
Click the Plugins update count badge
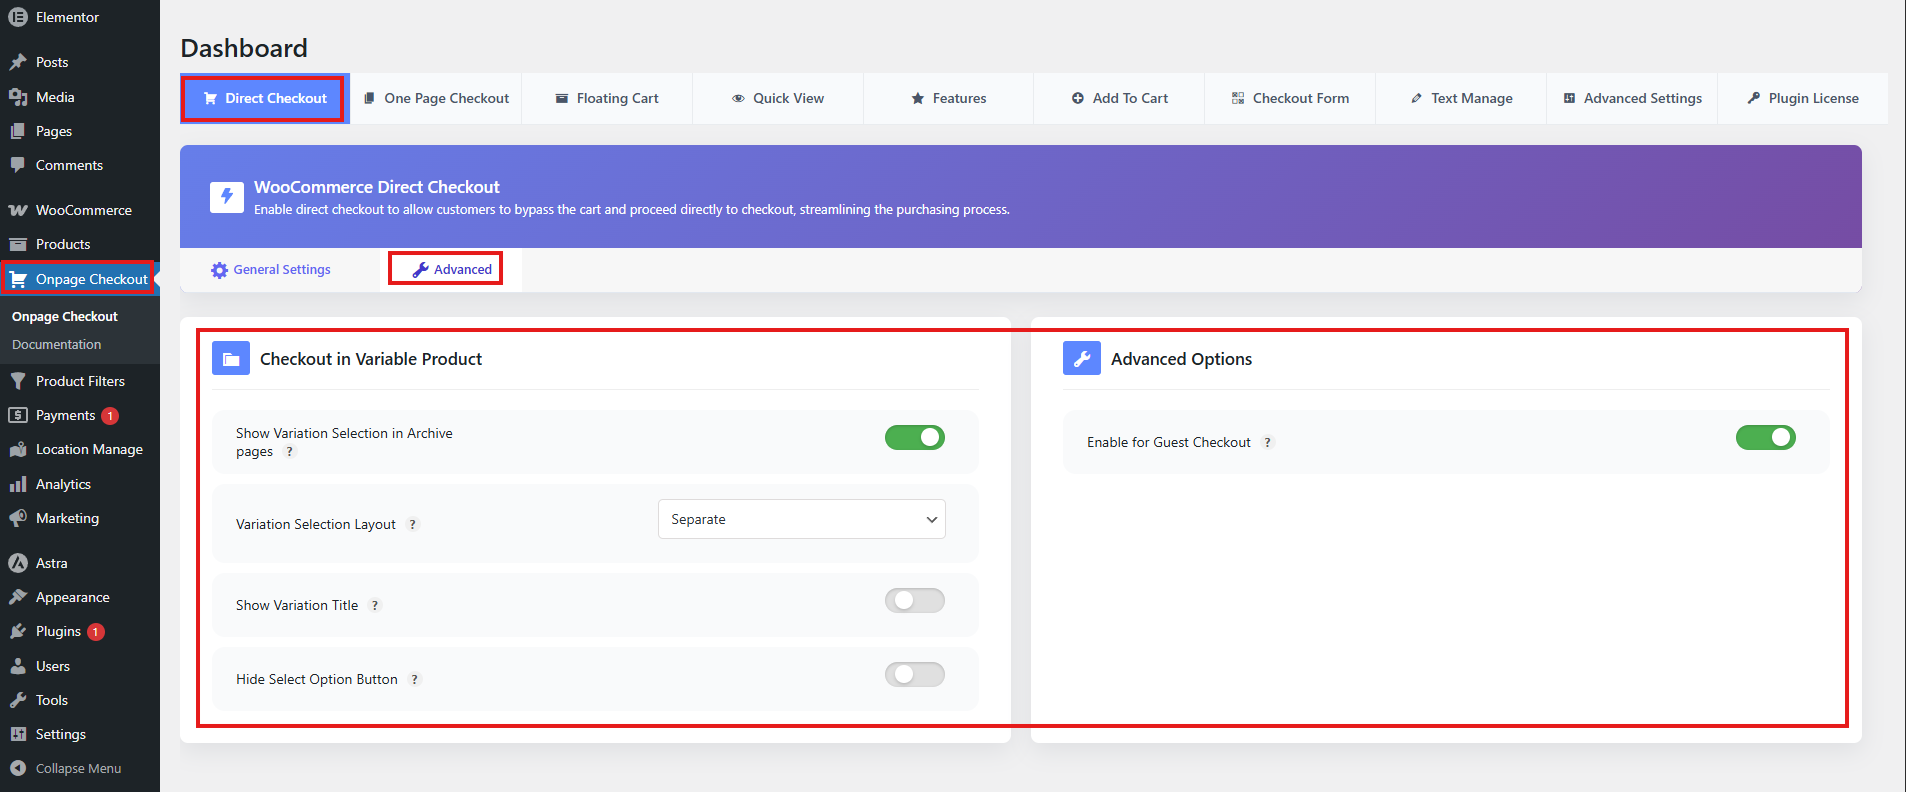pos(96,632)
